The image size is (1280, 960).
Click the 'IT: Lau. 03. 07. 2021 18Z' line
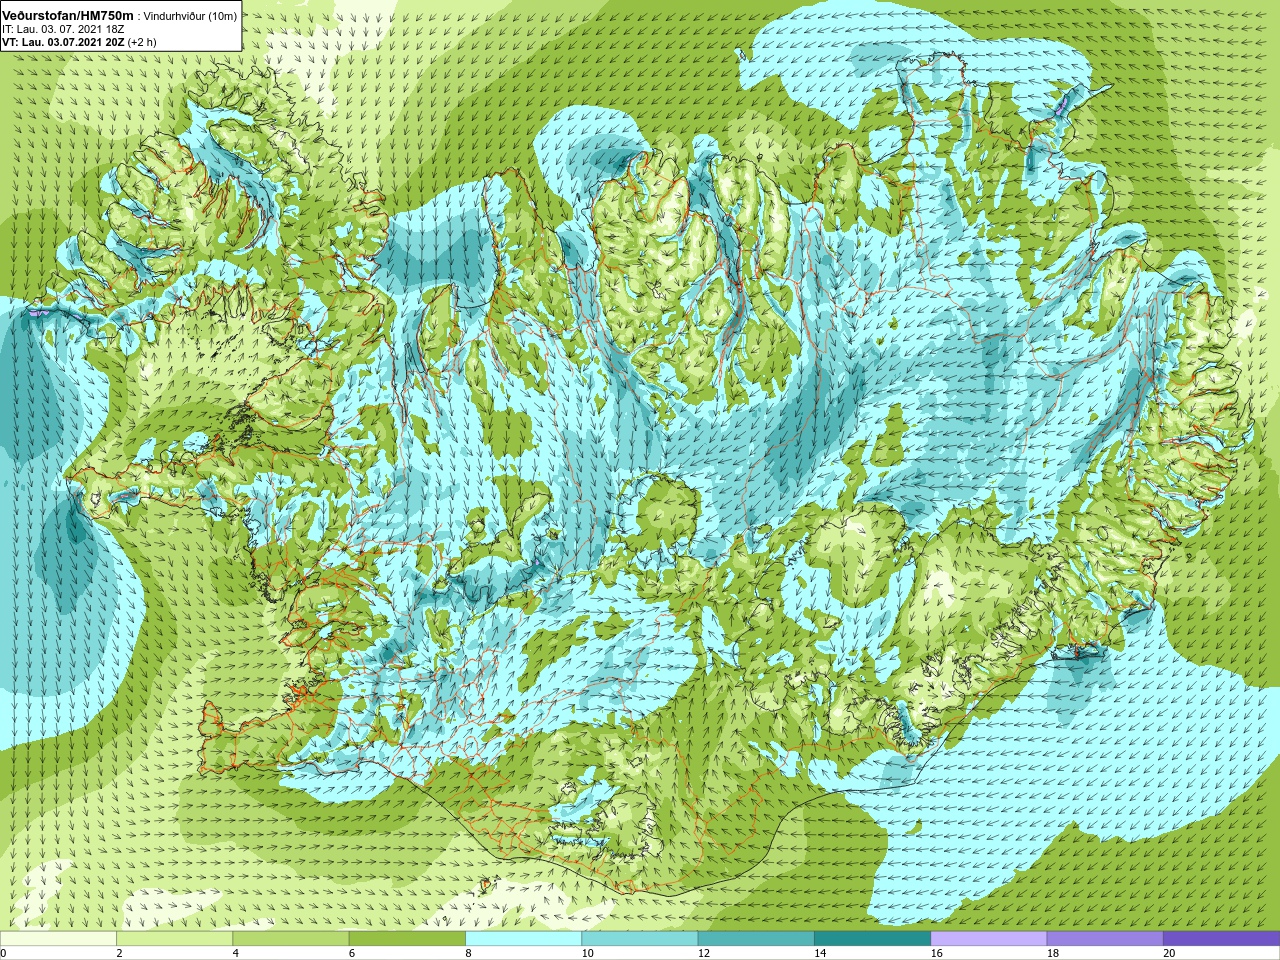pyautogui.click(x=61, y=29)
